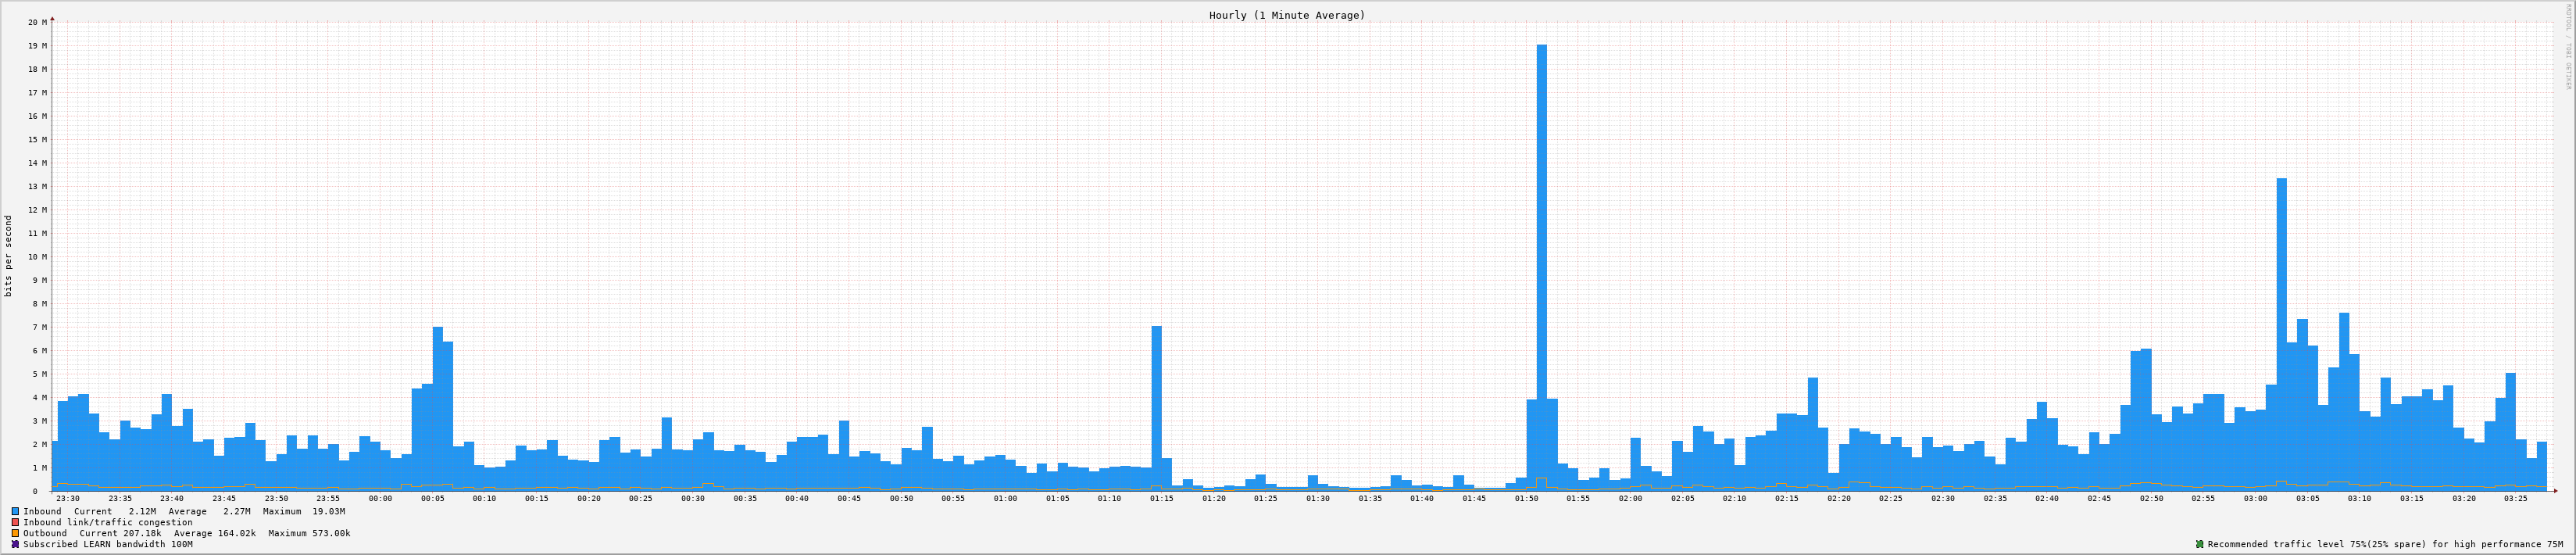The width and height of the screenshot is (2576, 555).
Task: Click the purple Subscribed bandwidth legend marker
Action: click(x=15, y=544)
